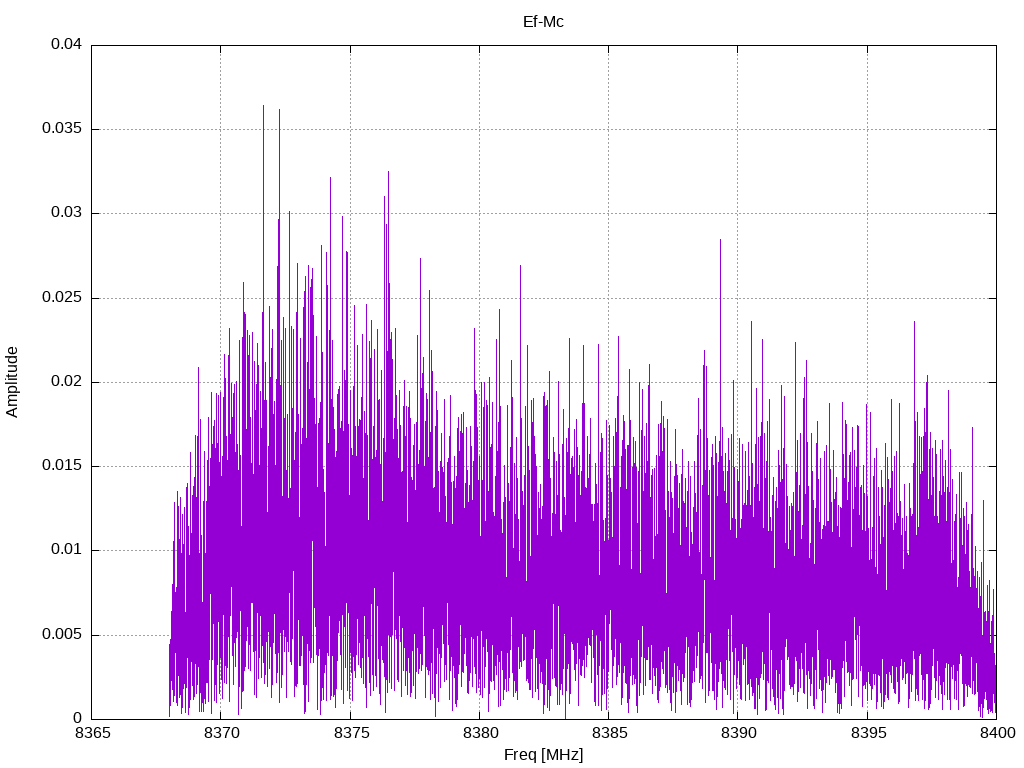
Task: Click the 8370 x-axis tick label
Action: click(221, 733)
